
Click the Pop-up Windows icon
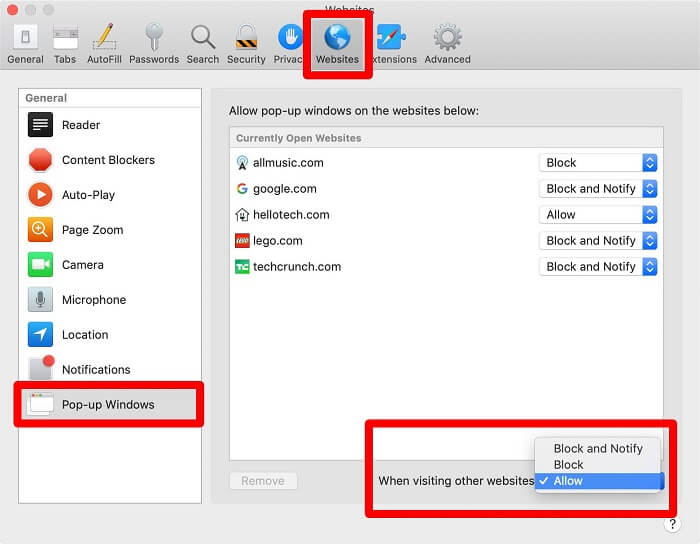(x=40, y=404)
